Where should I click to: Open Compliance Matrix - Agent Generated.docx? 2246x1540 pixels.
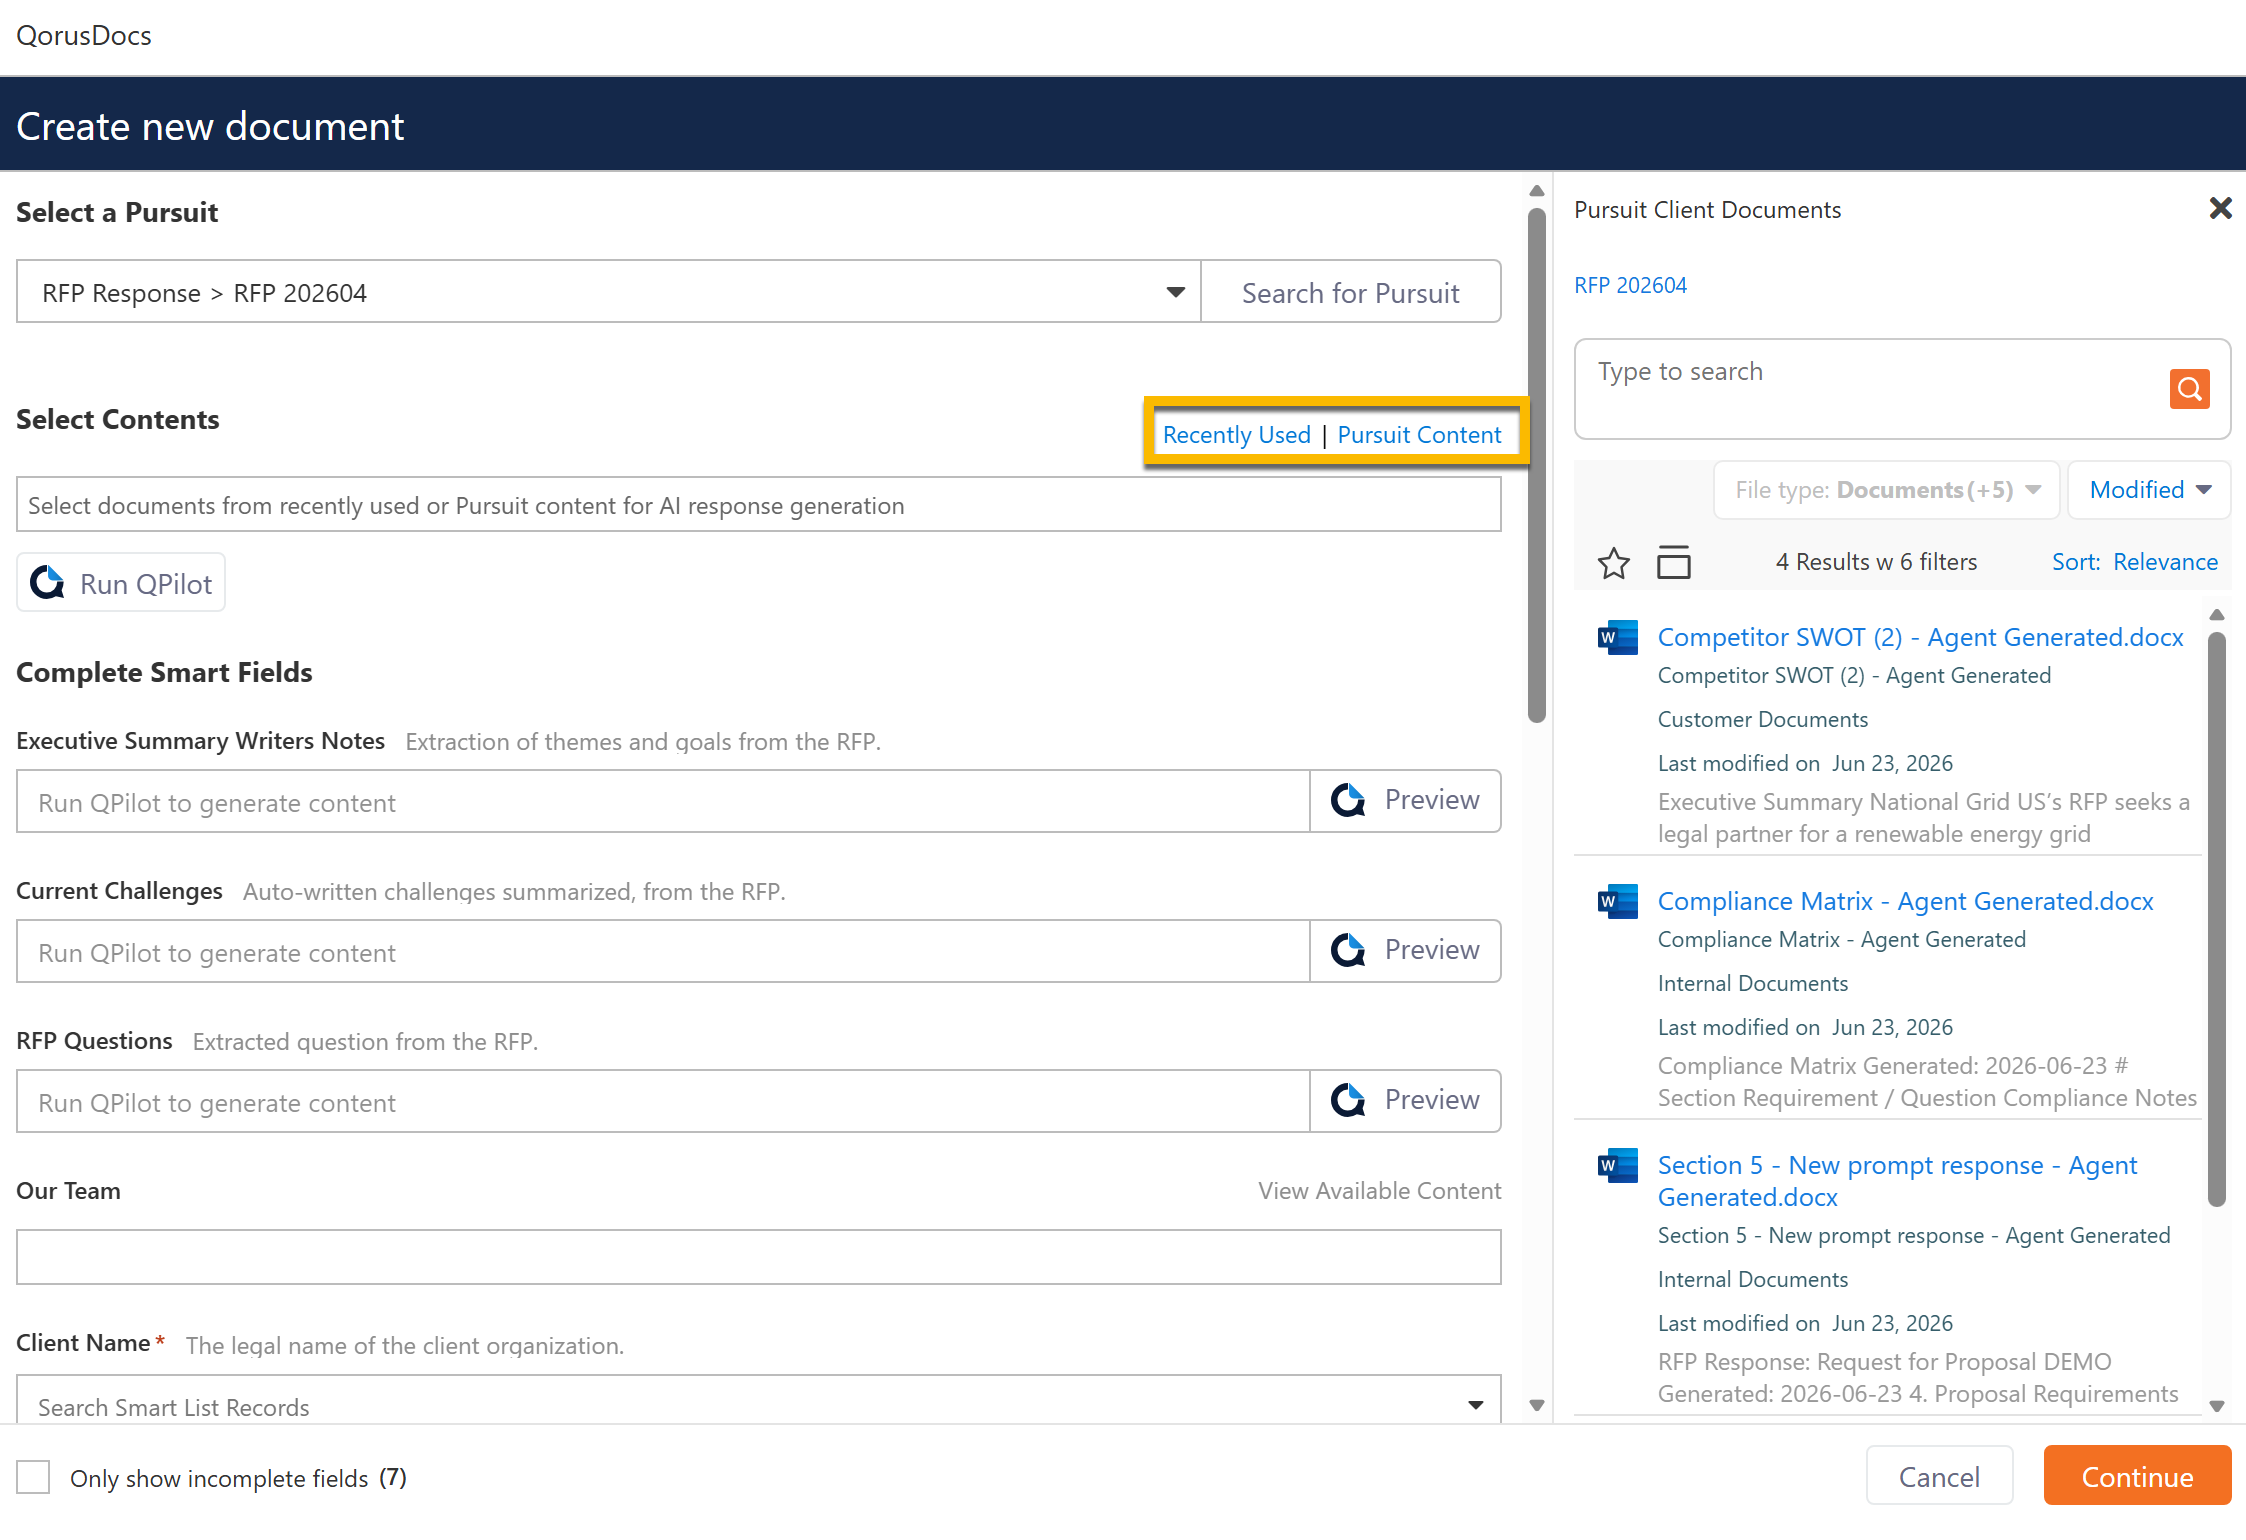(1905, 901)
